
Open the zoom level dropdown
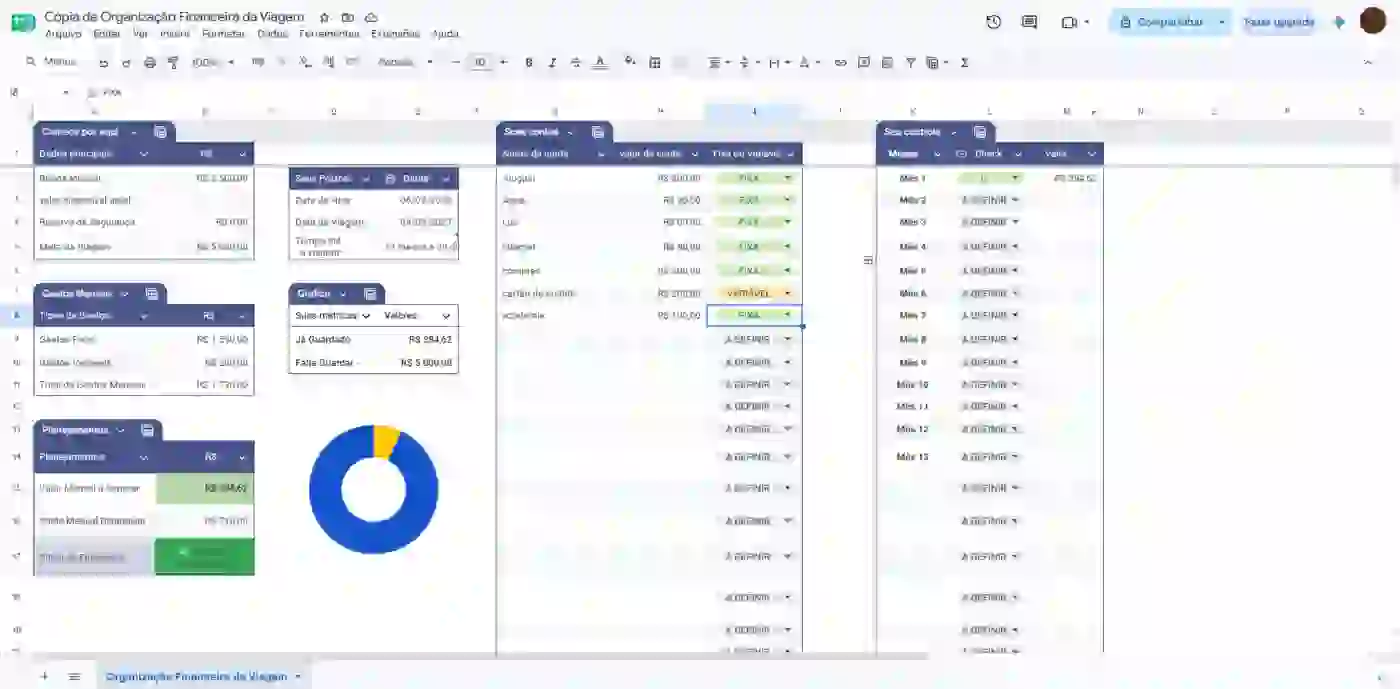(x=212, y=62)
